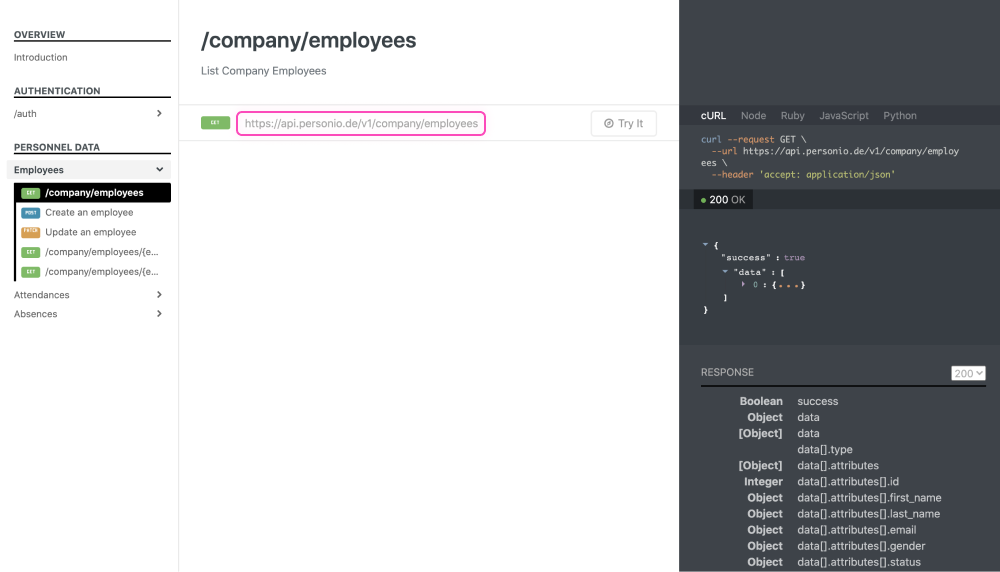
Task: Expand the Absences section
Action: point(159,314)
